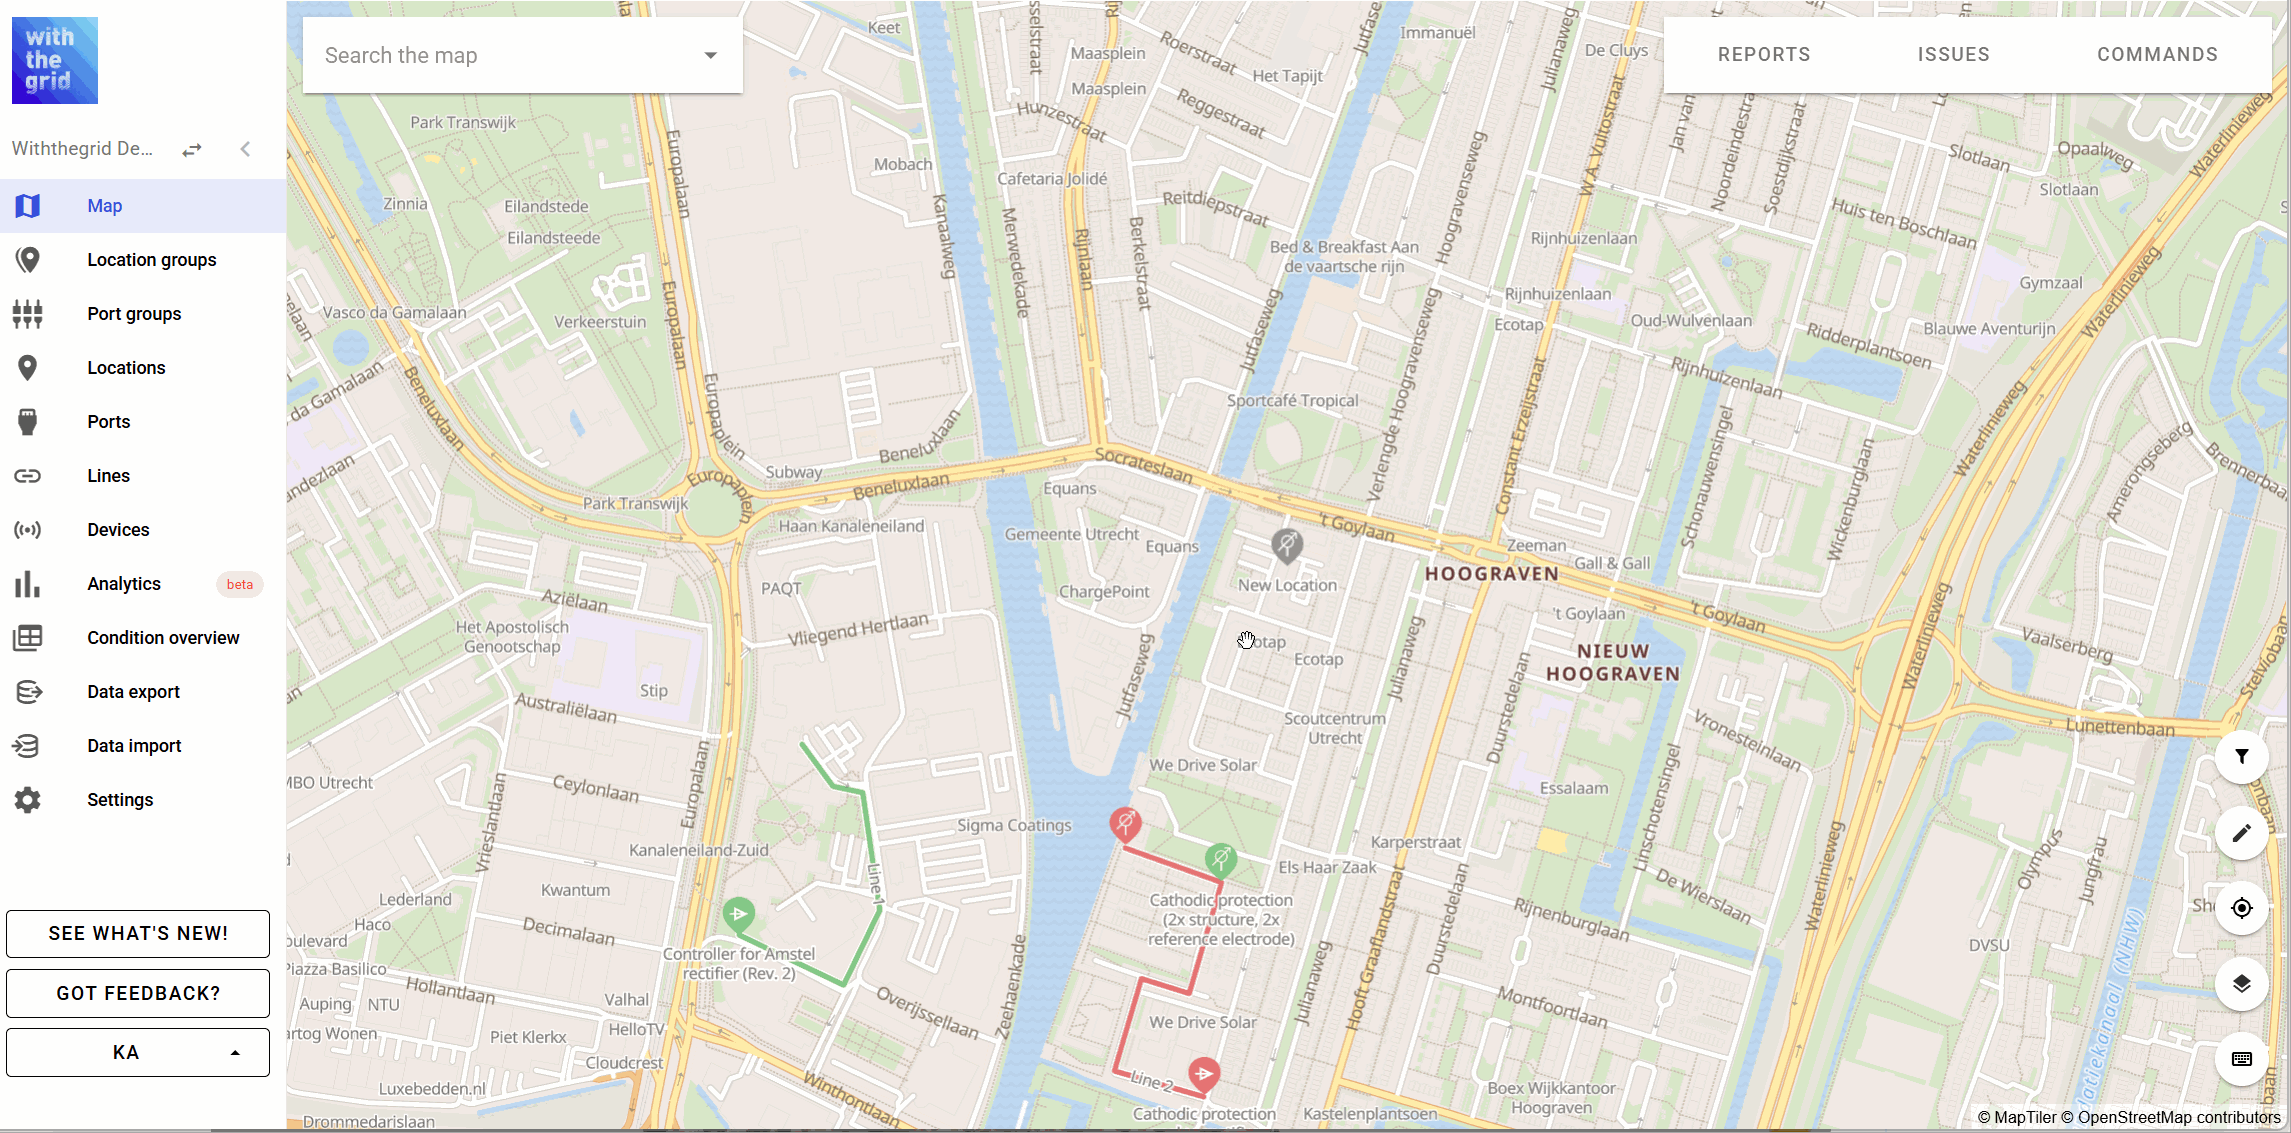The width and height of the screenshot is (2291, 1133).
Task: Click the green Controller for Amstel rectifier marker
Action: point(739,914)
